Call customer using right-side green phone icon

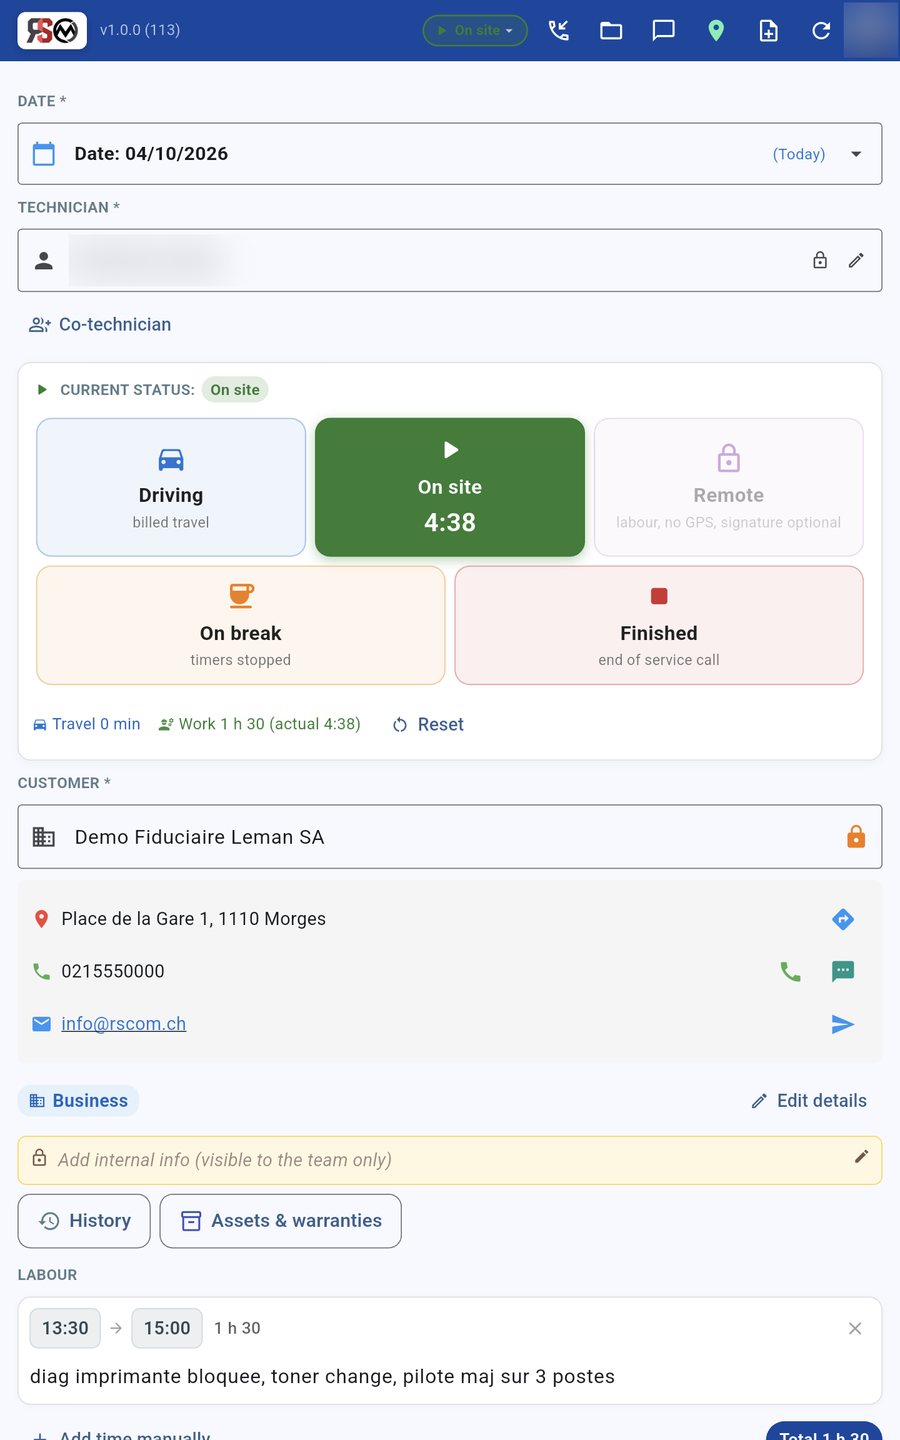(x=790, y=971)
